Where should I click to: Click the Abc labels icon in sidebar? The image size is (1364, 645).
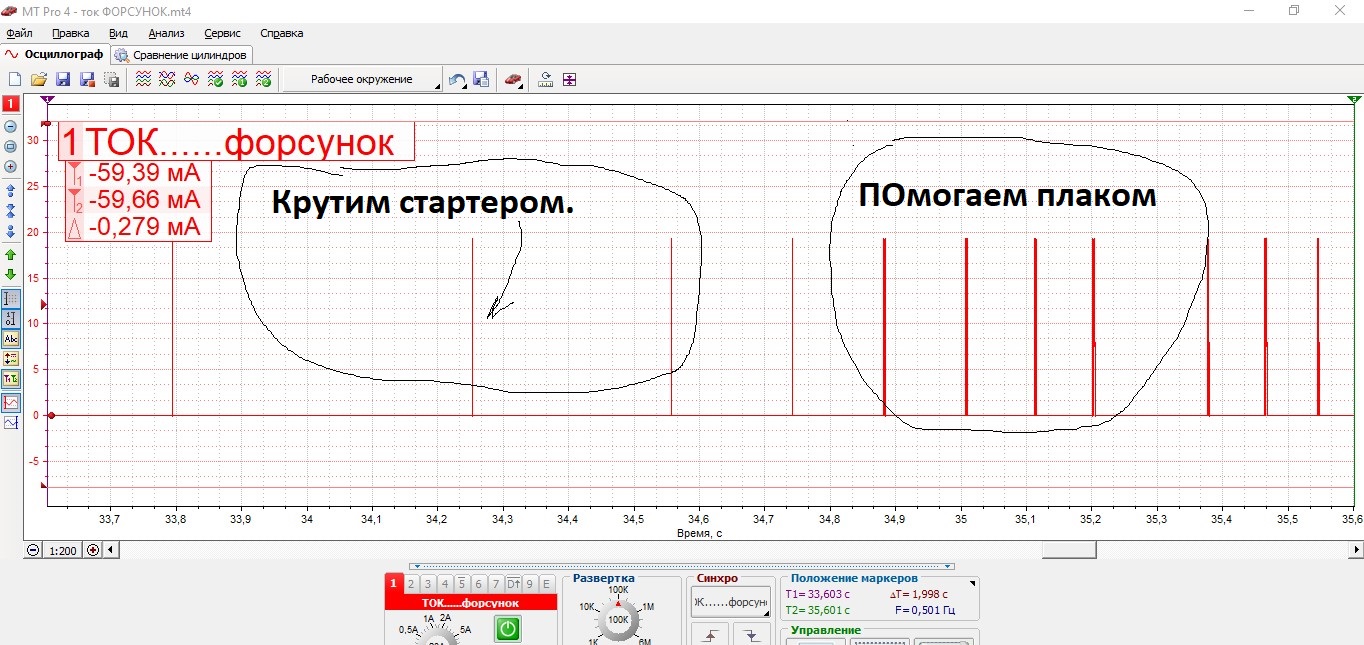pos(11,339)
